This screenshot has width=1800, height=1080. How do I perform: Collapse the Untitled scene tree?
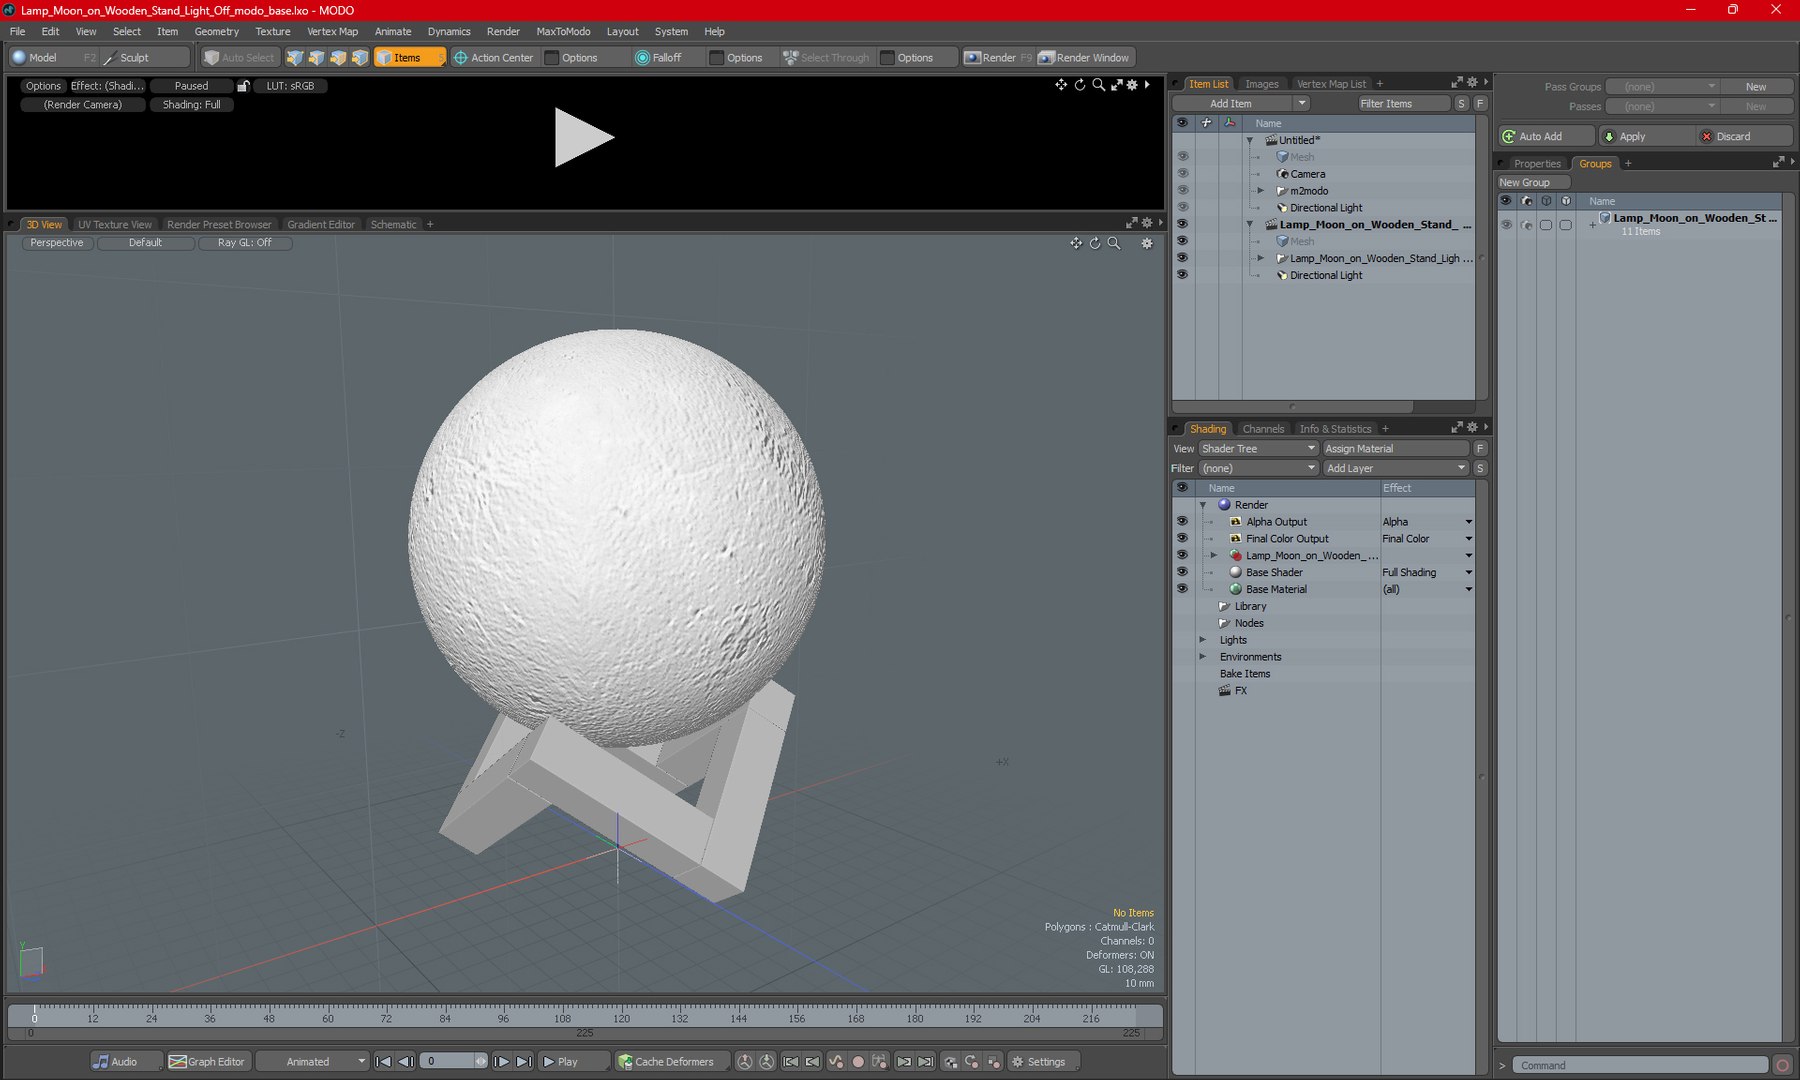tap(1250, 140)
